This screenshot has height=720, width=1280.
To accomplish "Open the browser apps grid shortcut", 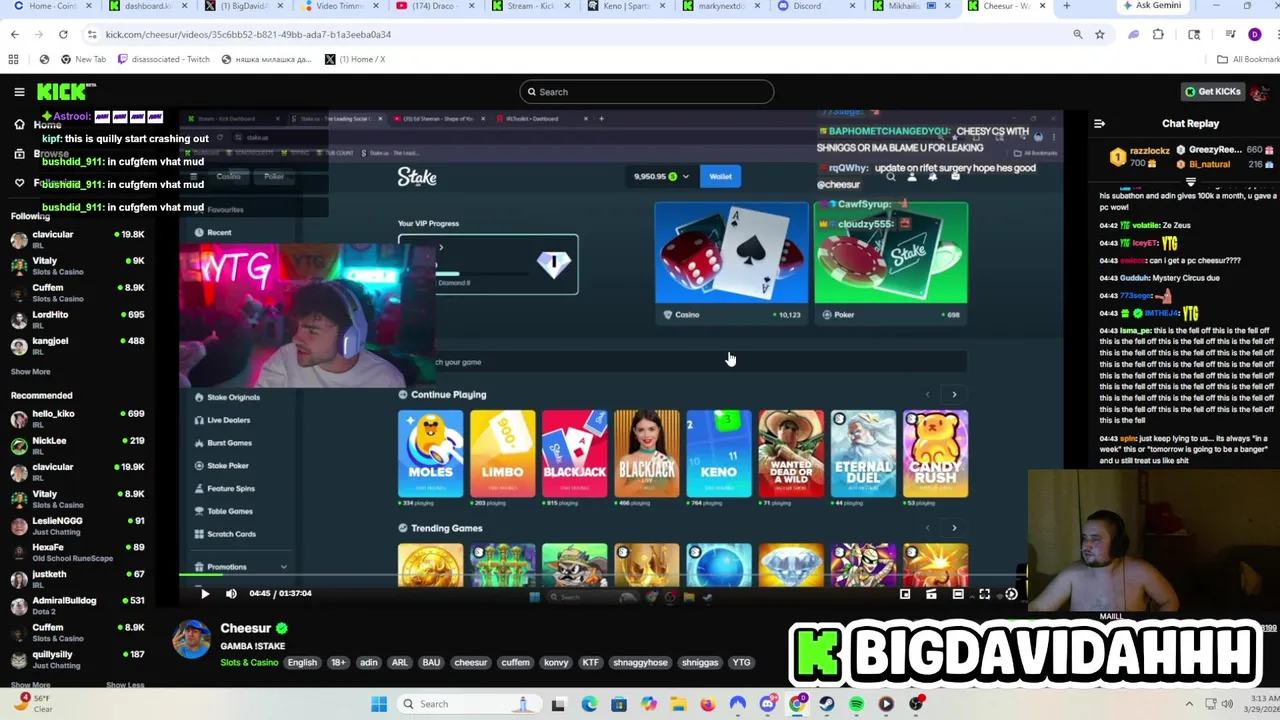I will tap(13, 59).
